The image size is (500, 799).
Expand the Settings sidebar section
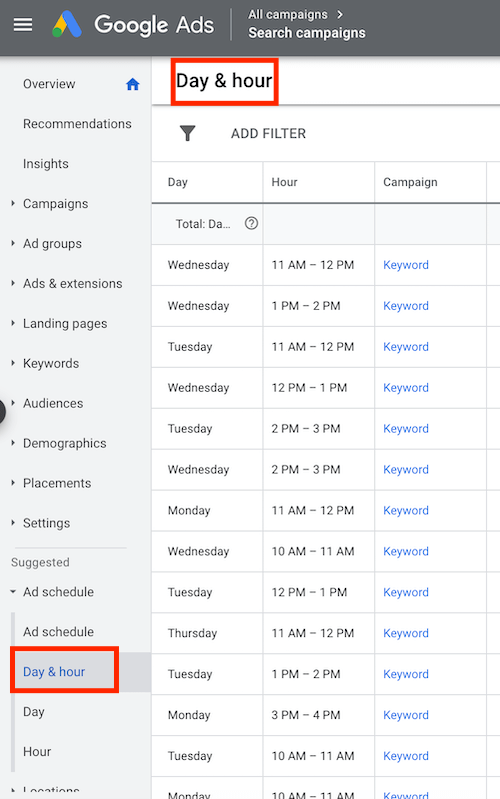[x=13, y=523]
